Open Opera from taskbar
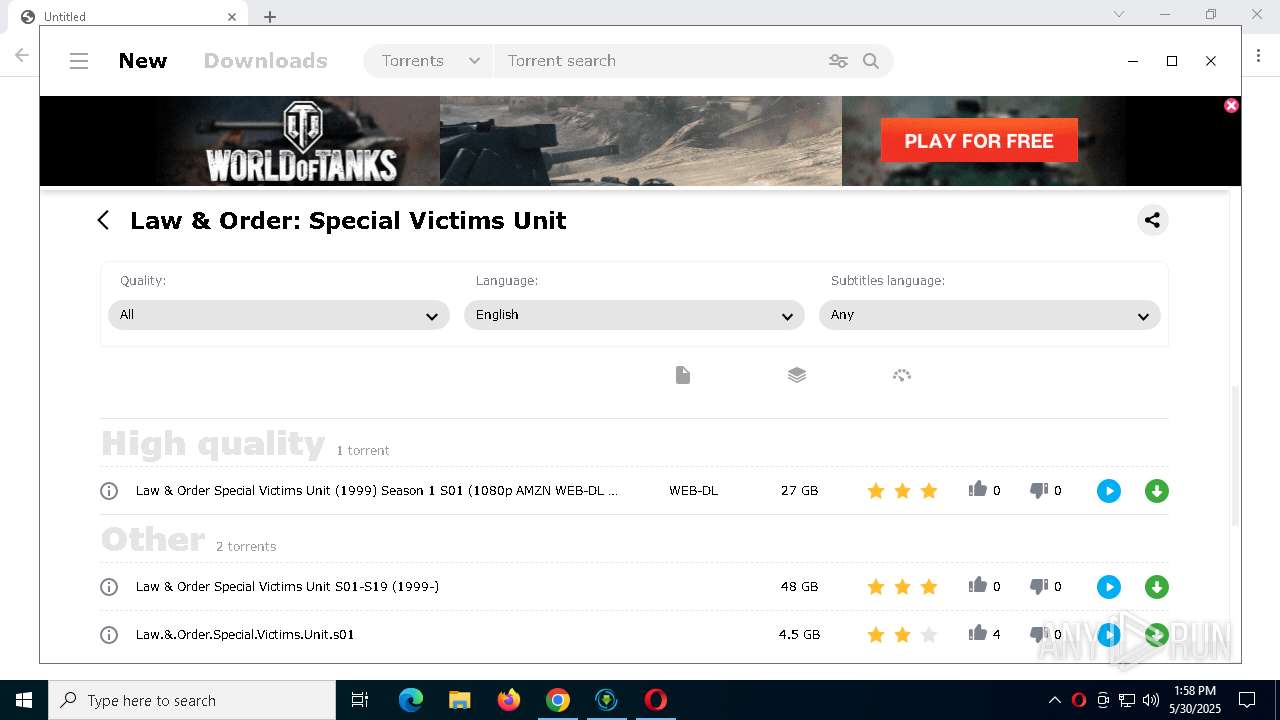 pos(656,700)
